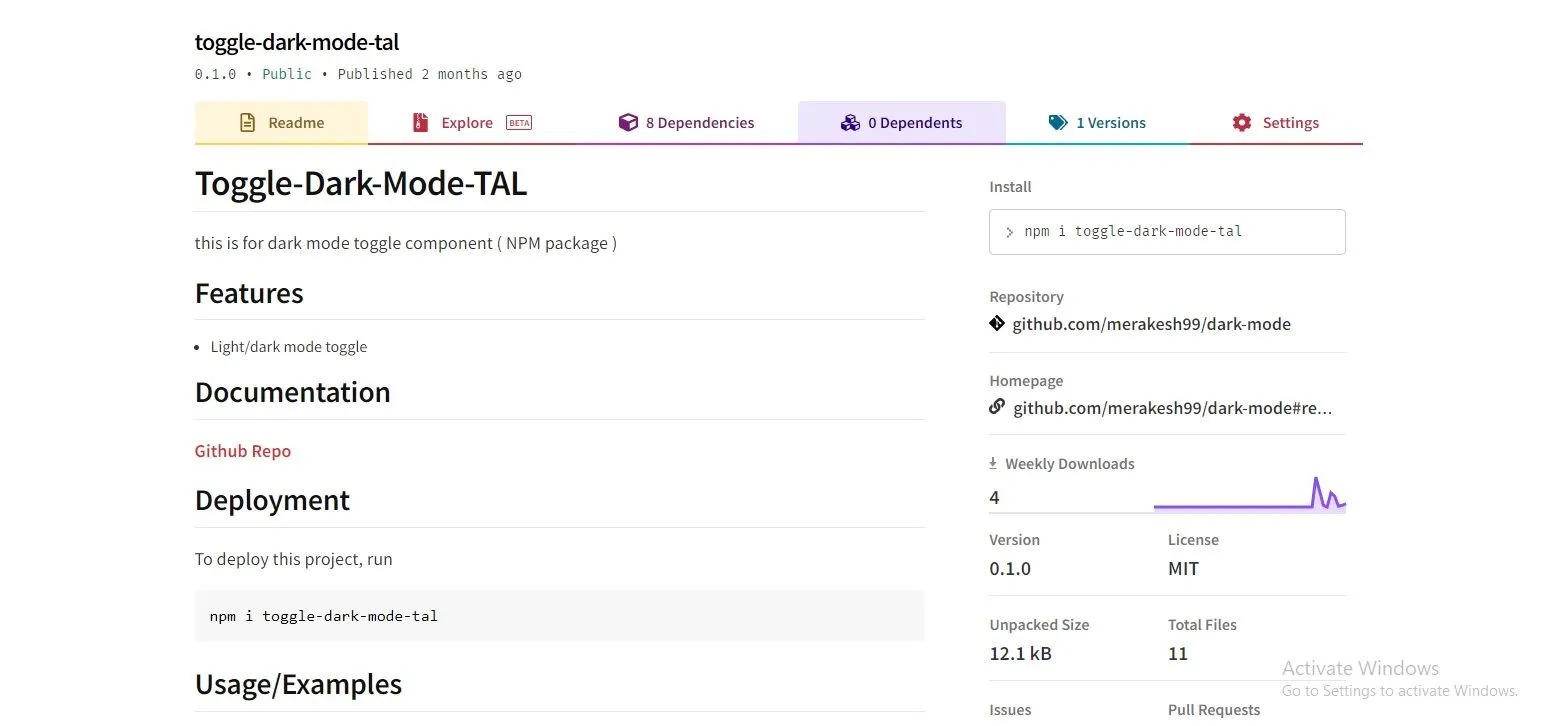The image size is (1555, 726).
Task: Click the Settings gear icon
Action: (x=1241, y=121)
